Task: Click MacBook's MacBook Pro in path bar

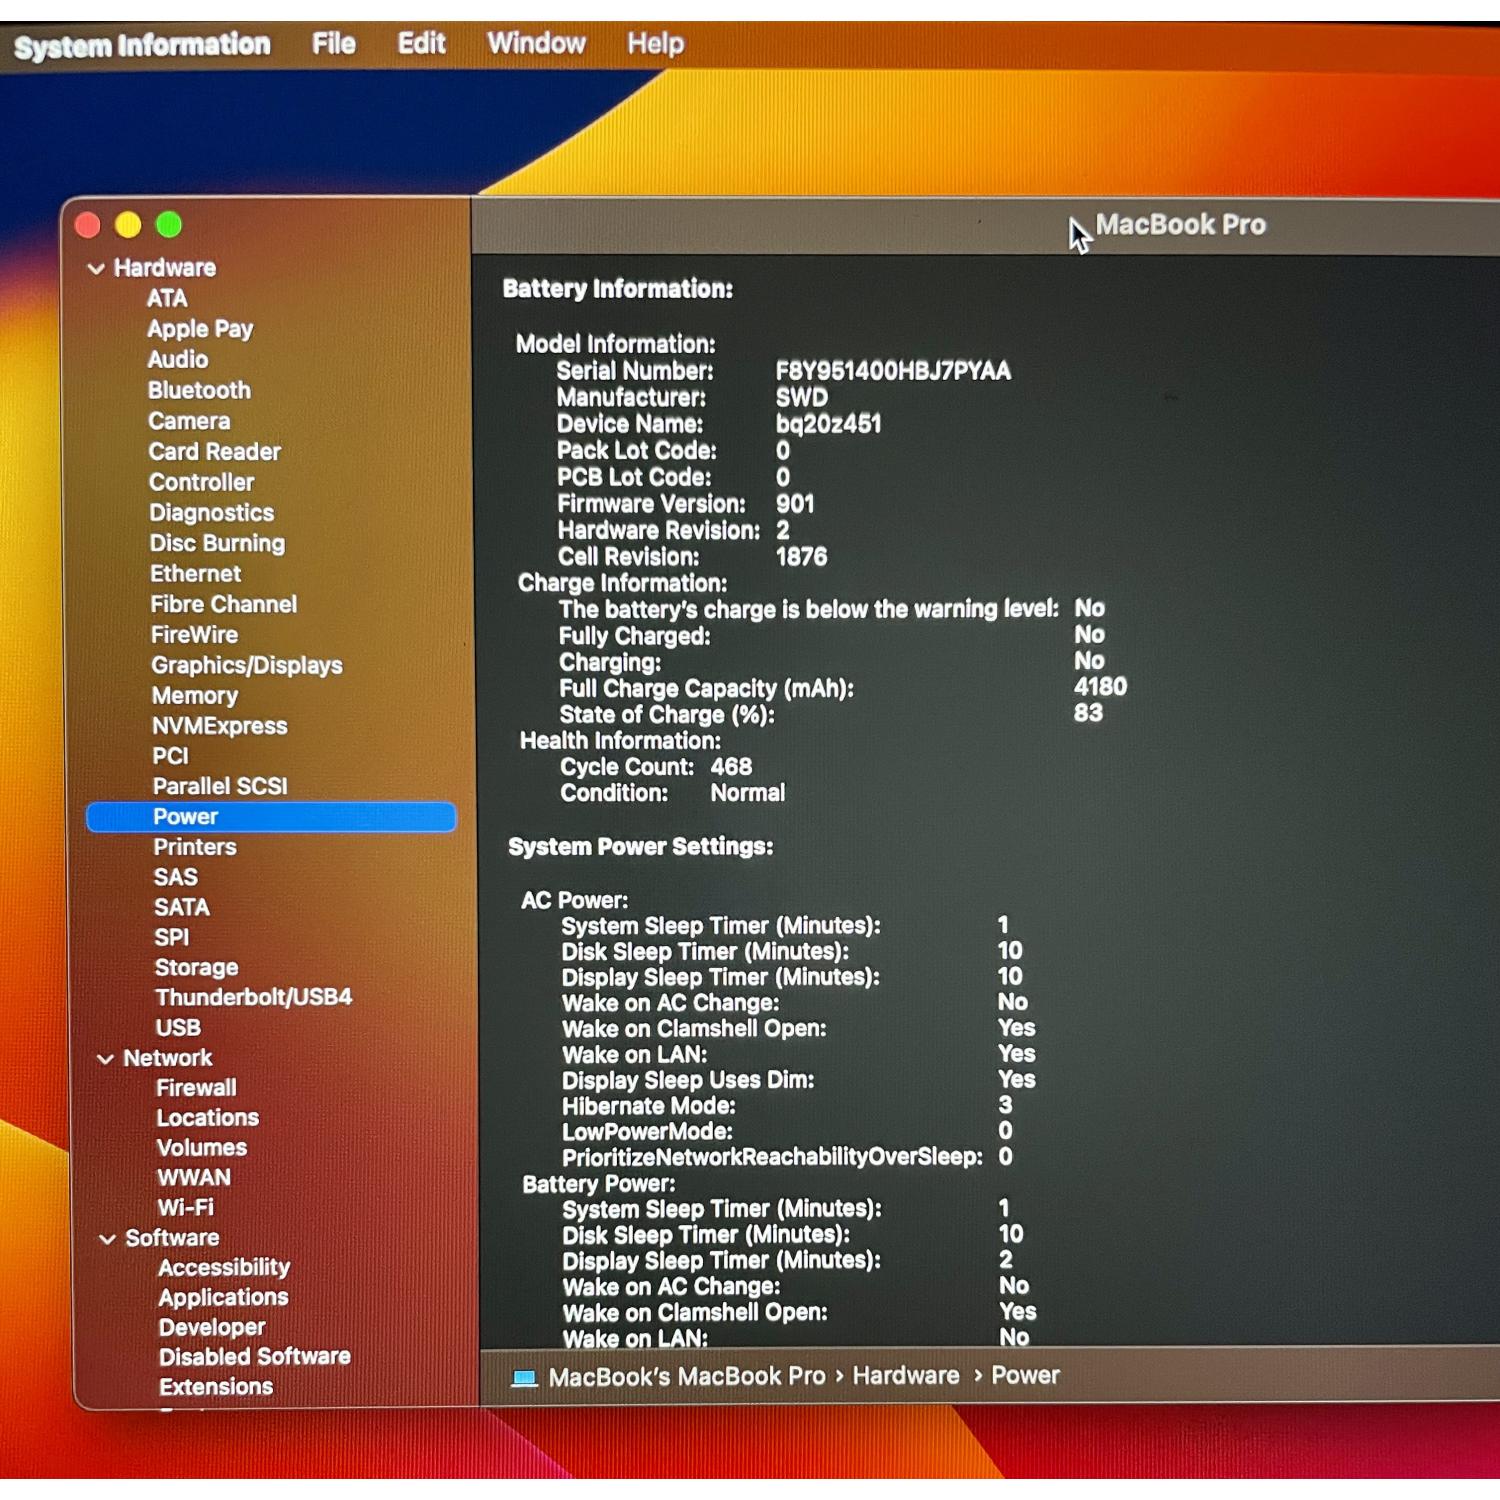Action: pos(687,1377)
